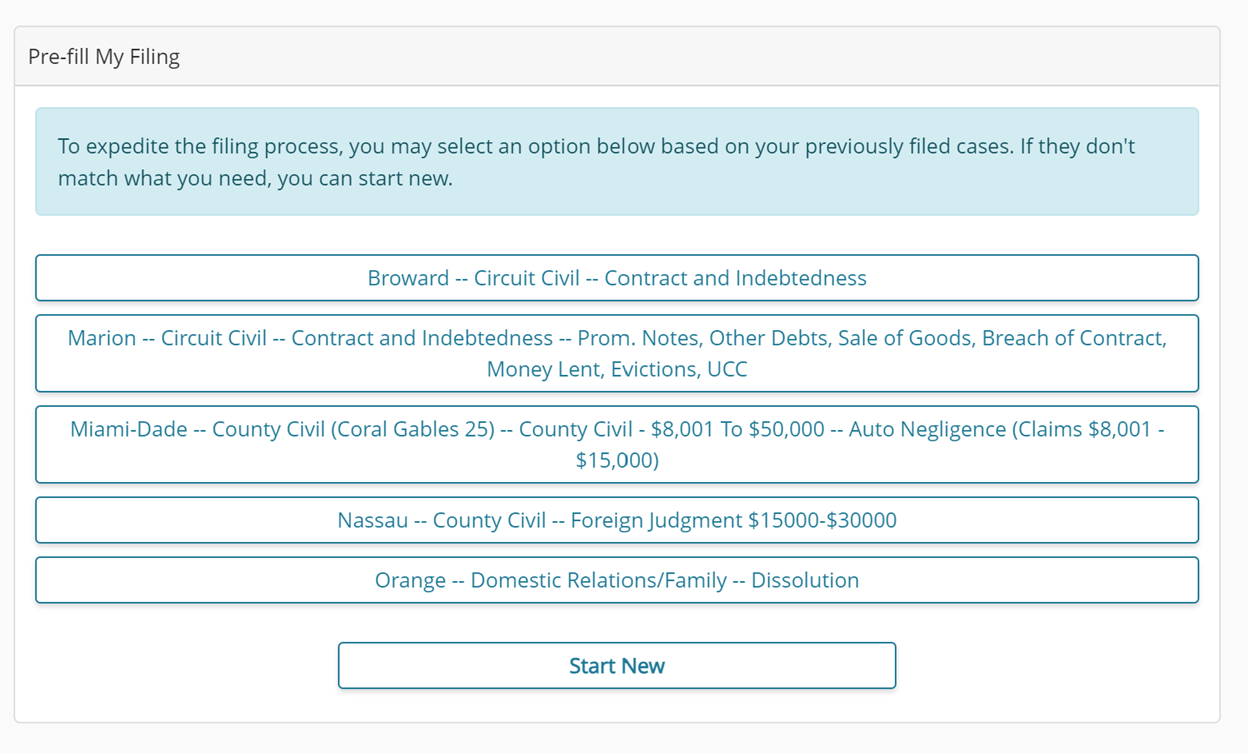Begin a blank filing with Start New
Screen dimensions: 1248x753
point(617,666)
